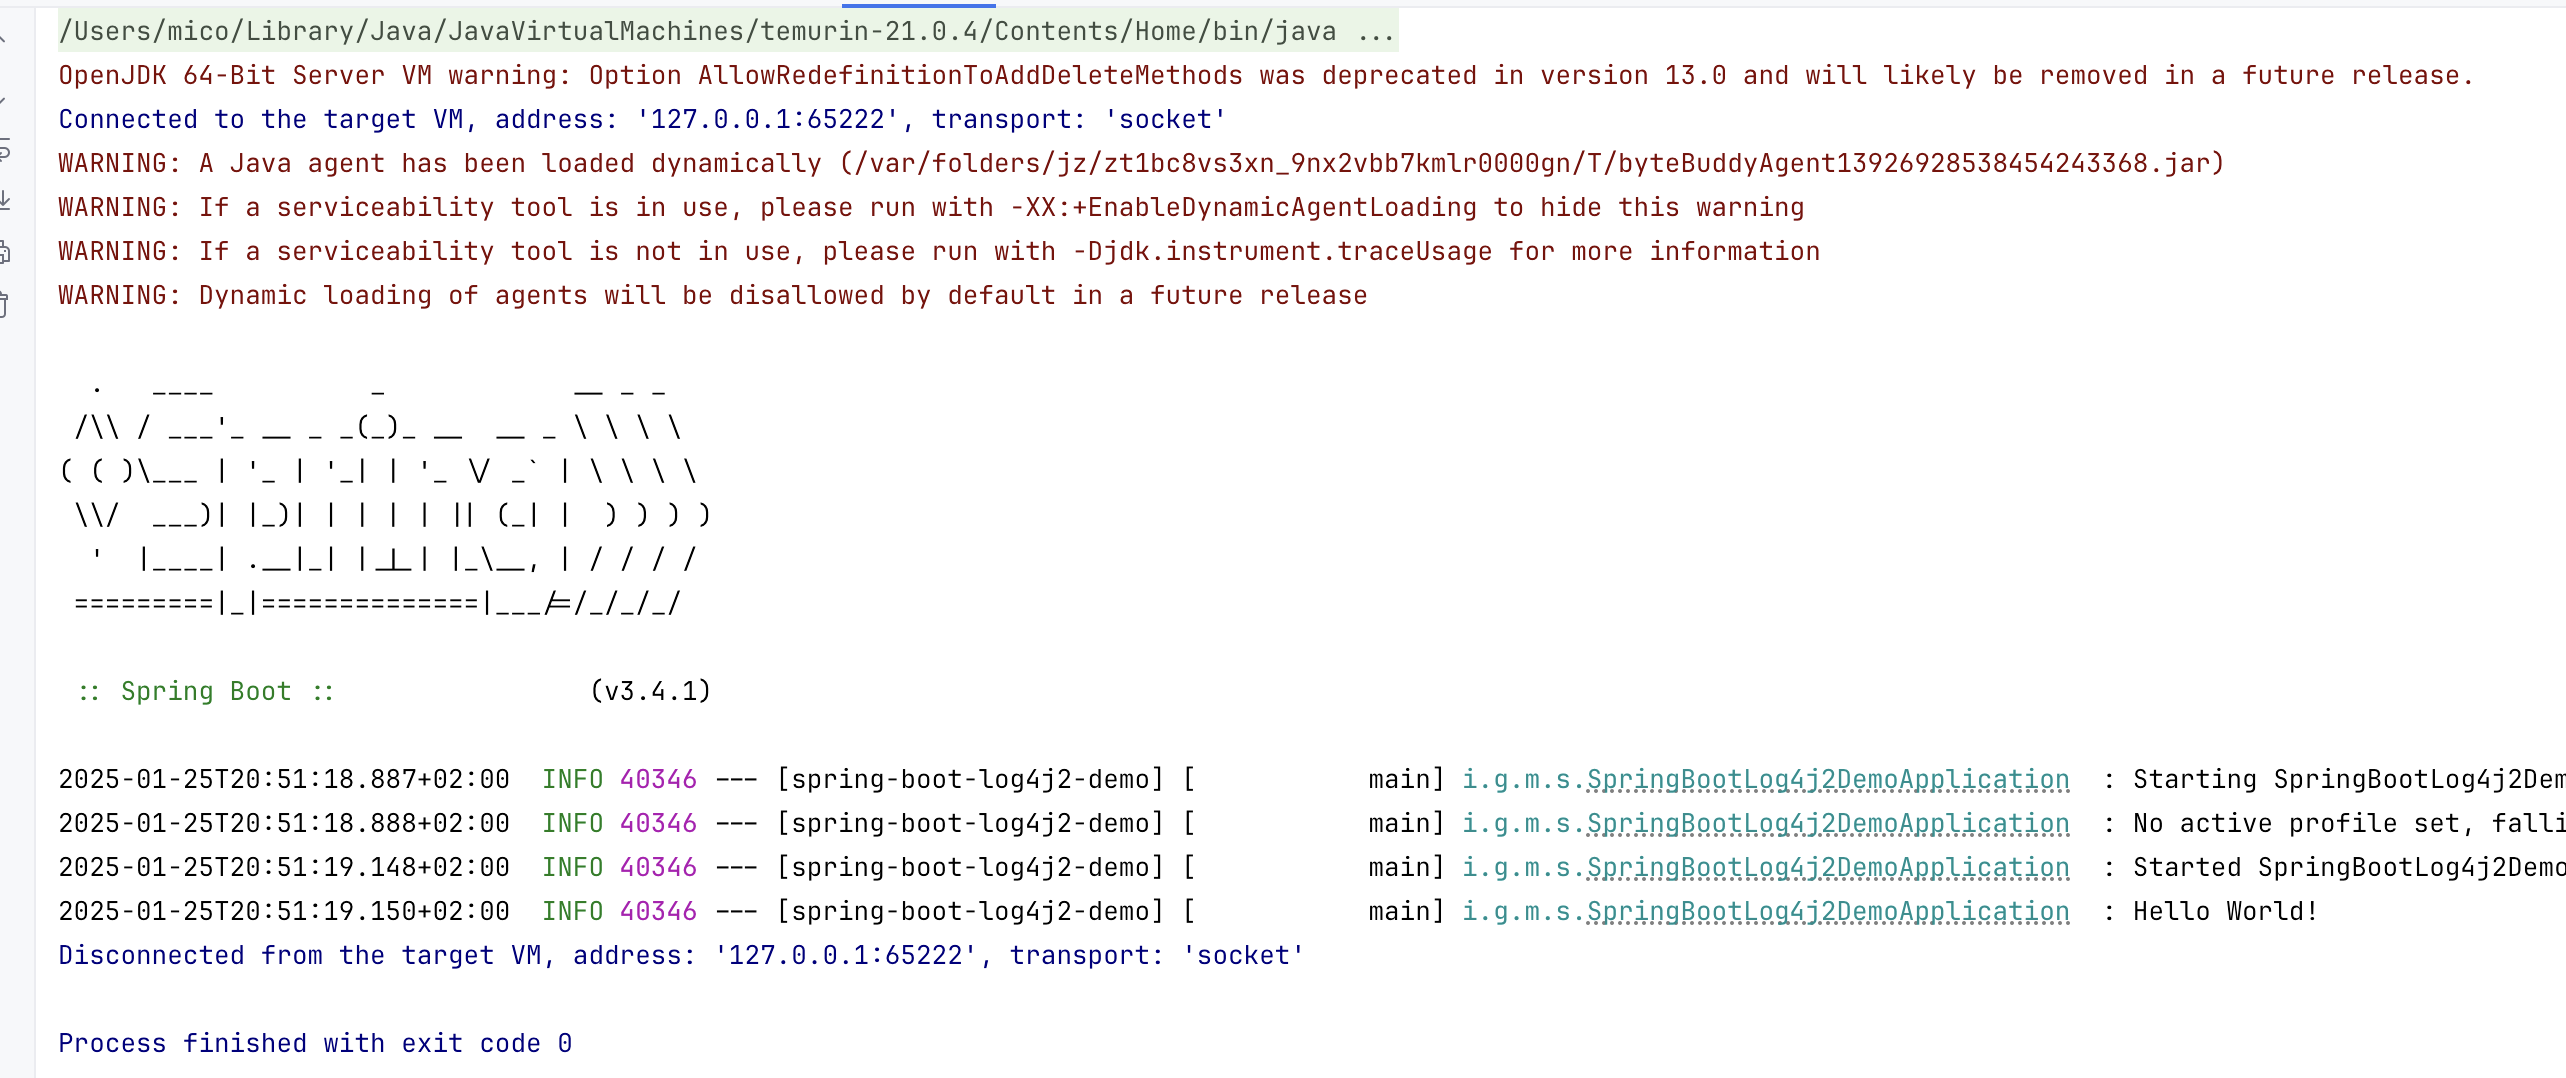Open class link on the 'Starting' log line
The height and width of the screenshot is (1078, 2566).
pos(1827,780)
